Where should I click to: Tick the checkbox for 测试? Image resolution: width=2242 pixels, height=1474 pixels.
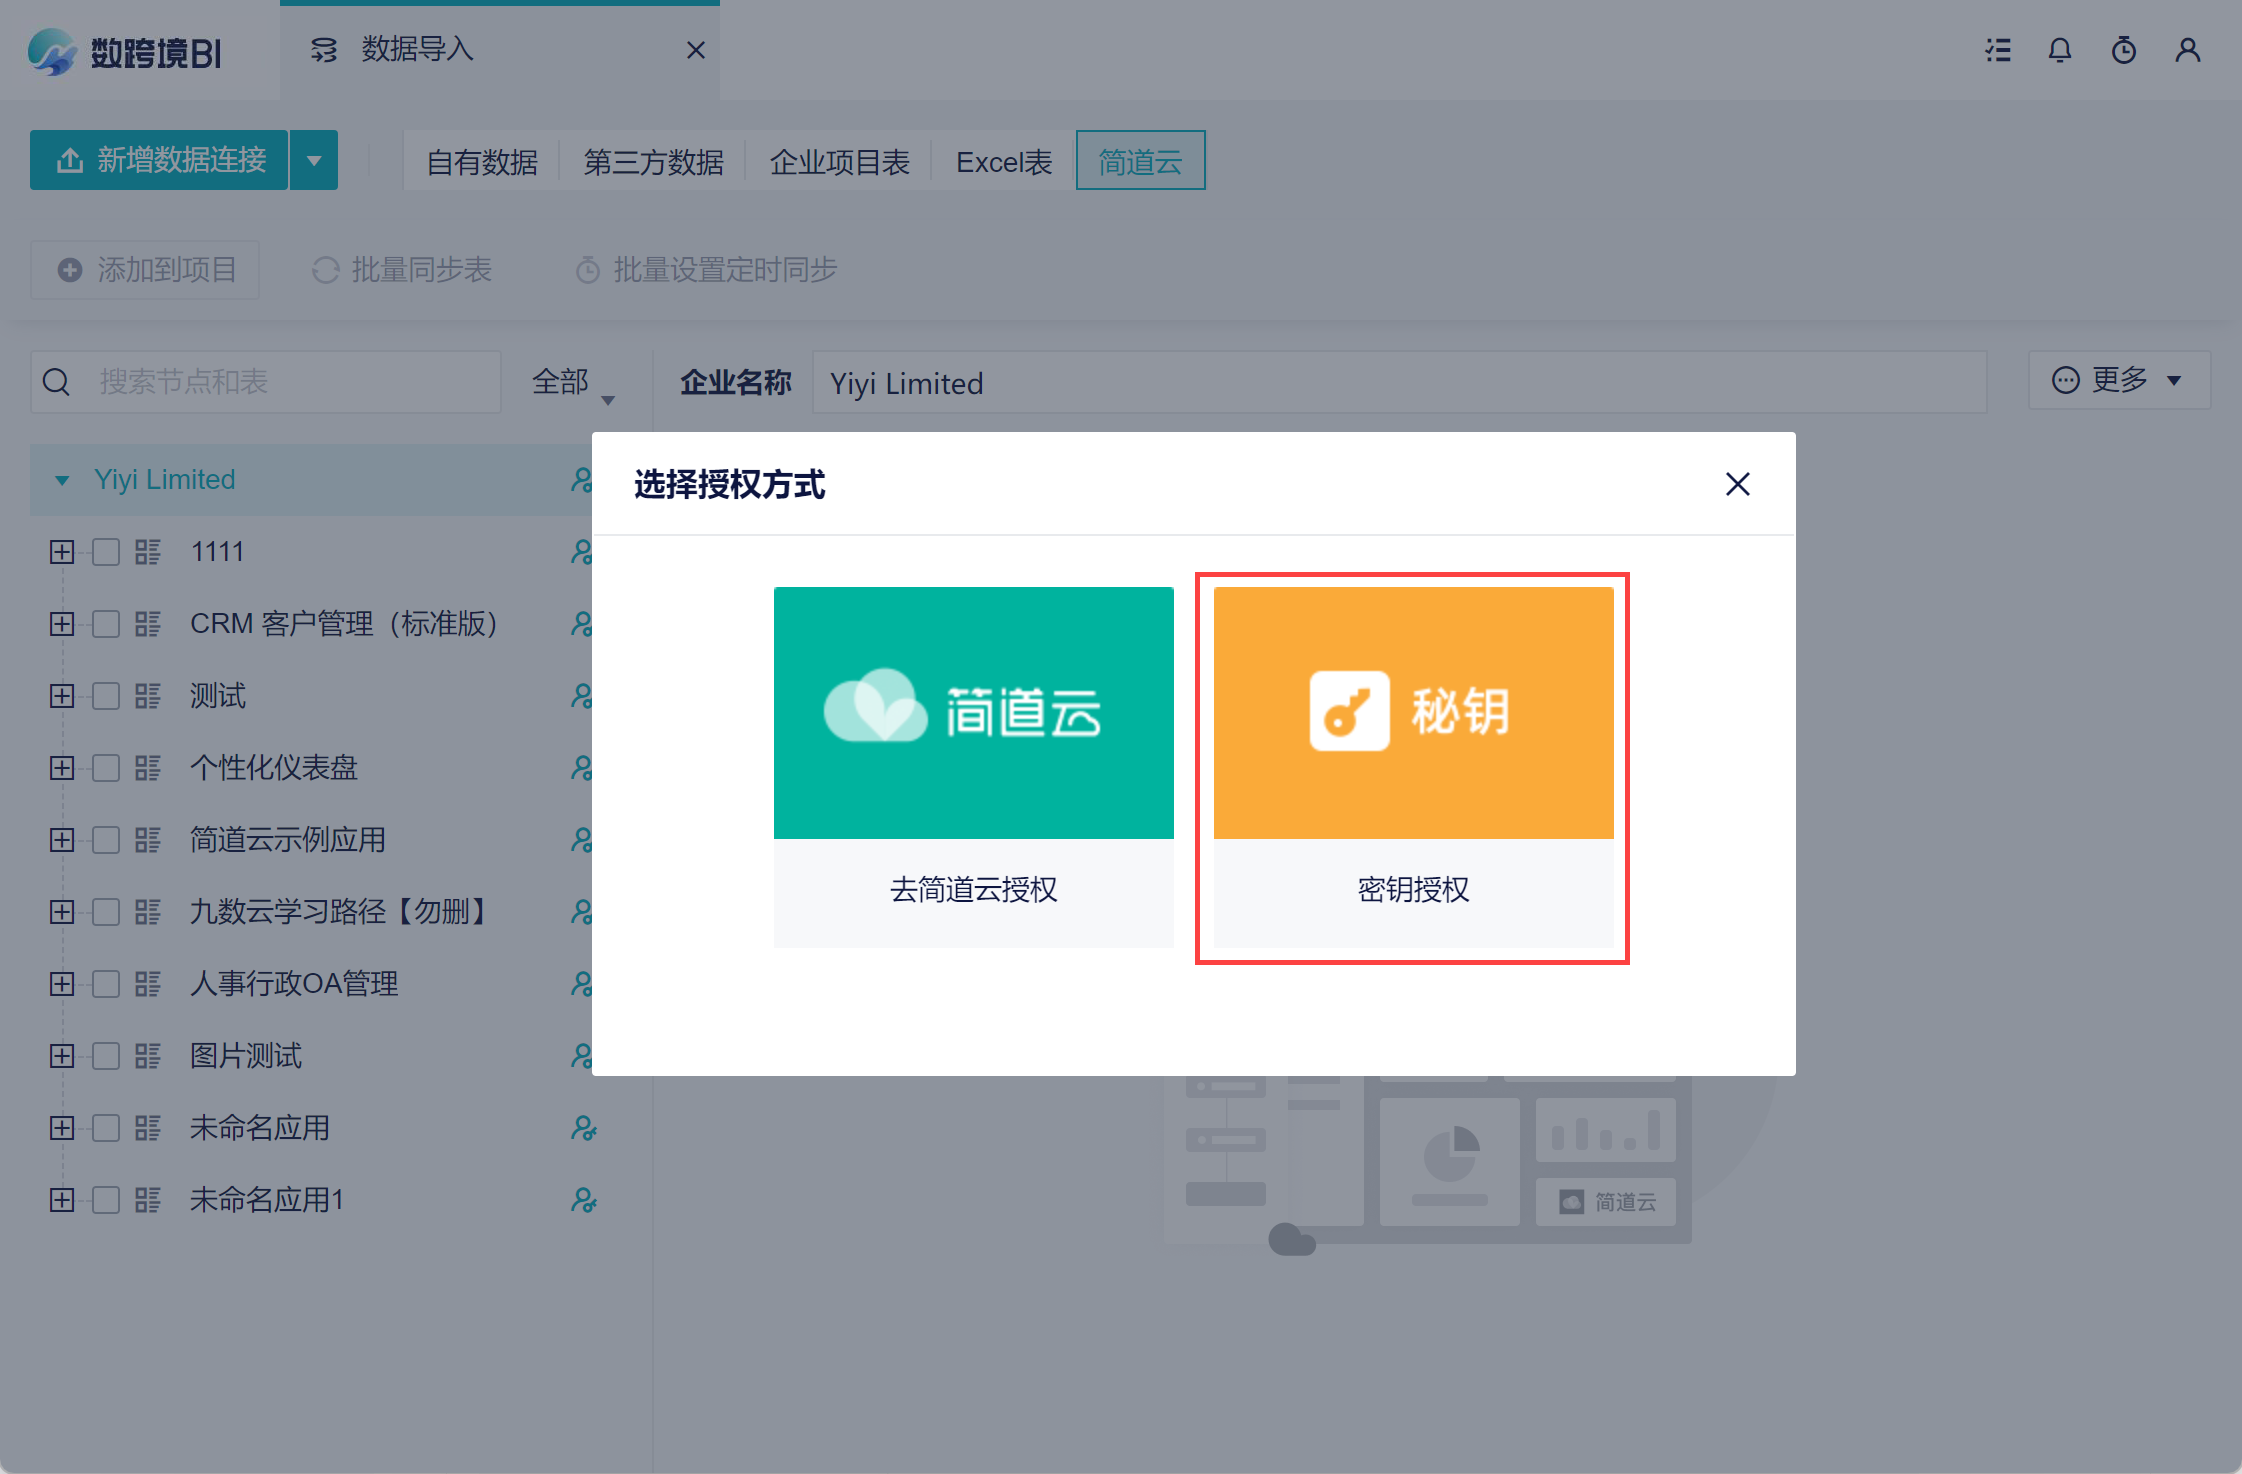106,696
